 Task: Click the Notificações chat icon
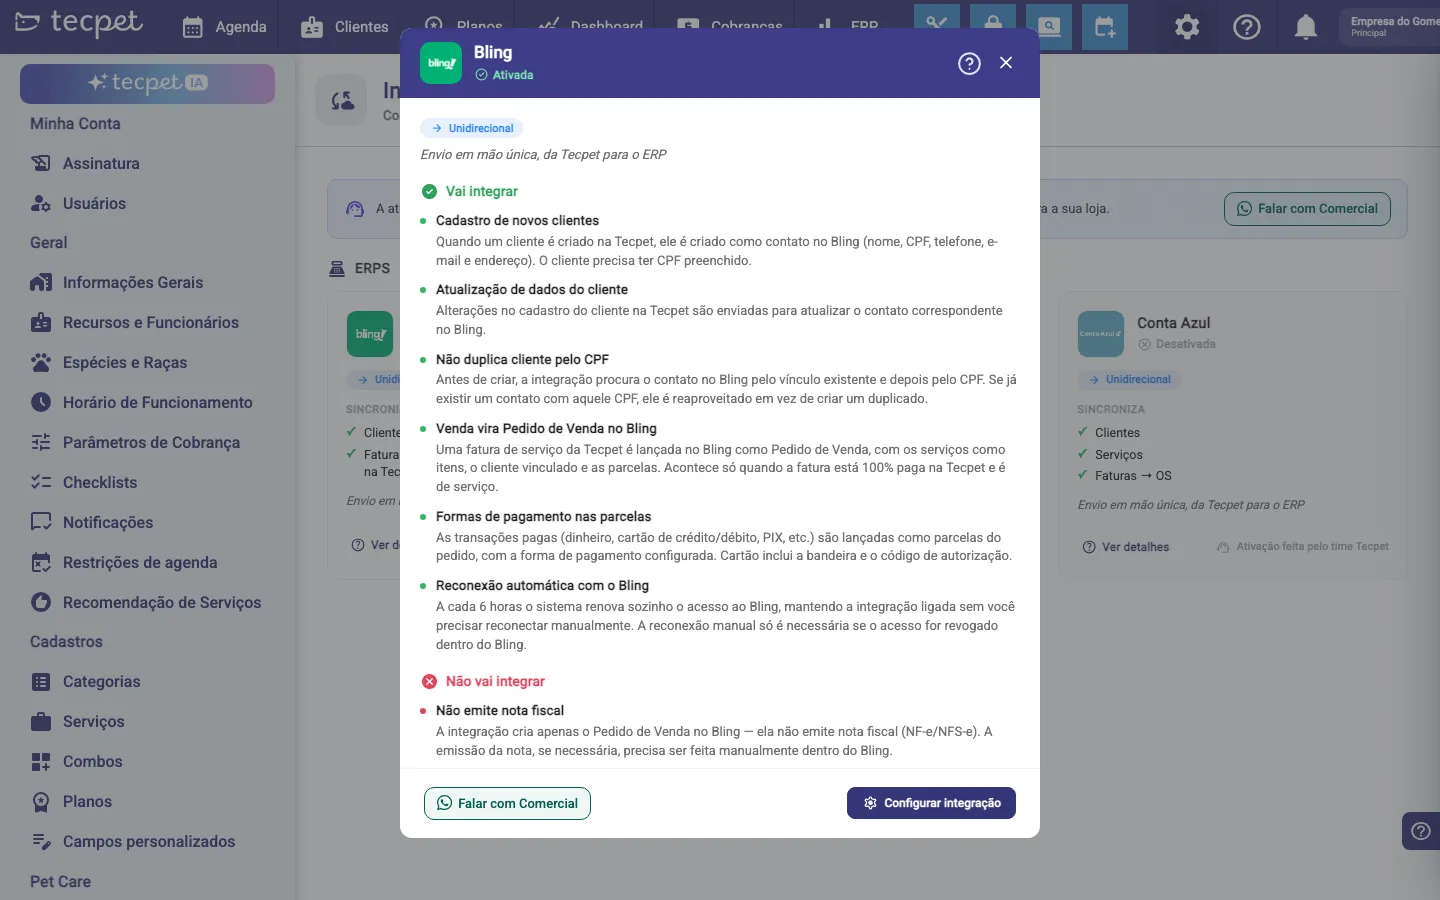click(x=41, y=522)
